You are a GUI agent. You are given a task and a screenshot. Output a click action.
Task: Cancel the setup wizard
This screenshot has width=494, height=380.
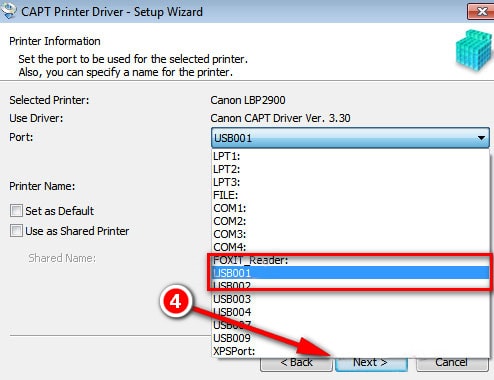452,363
